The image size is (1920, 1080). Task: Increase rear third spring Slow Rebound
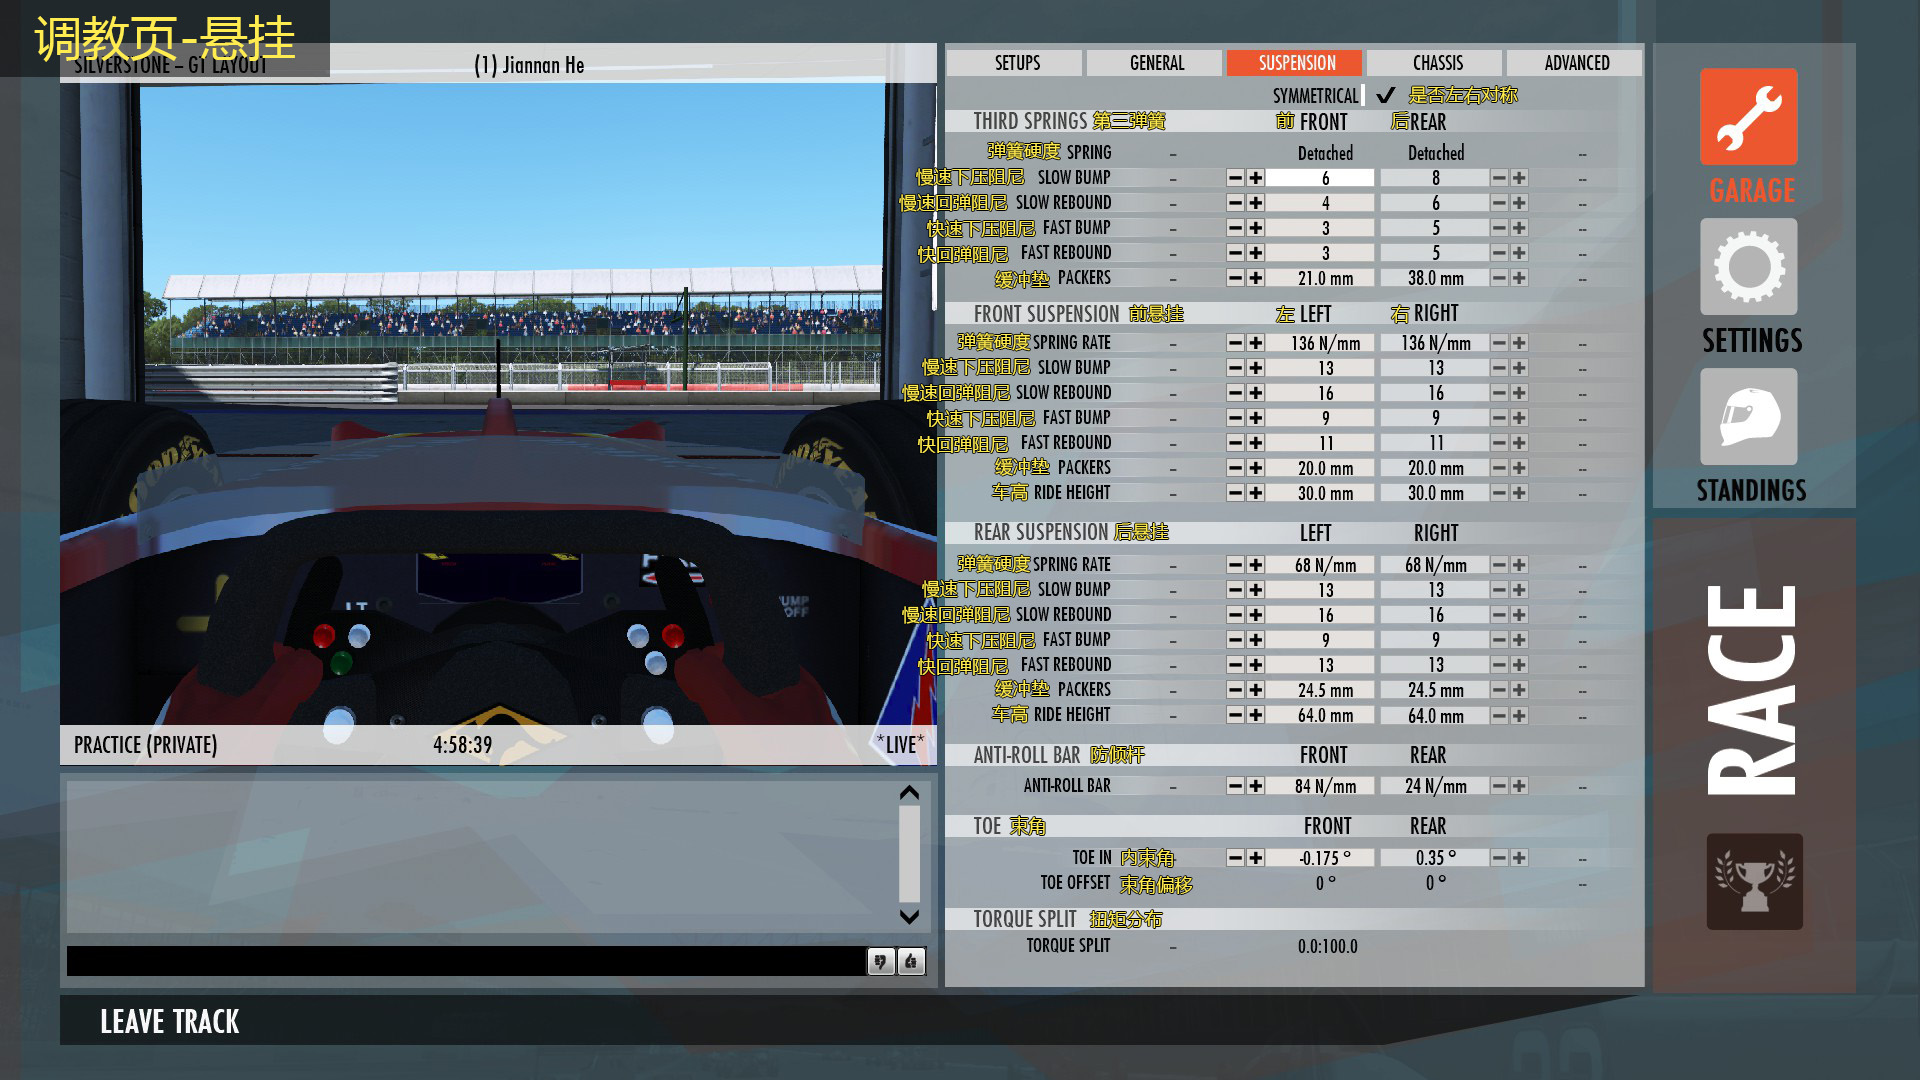click(x=1519, y=203)
